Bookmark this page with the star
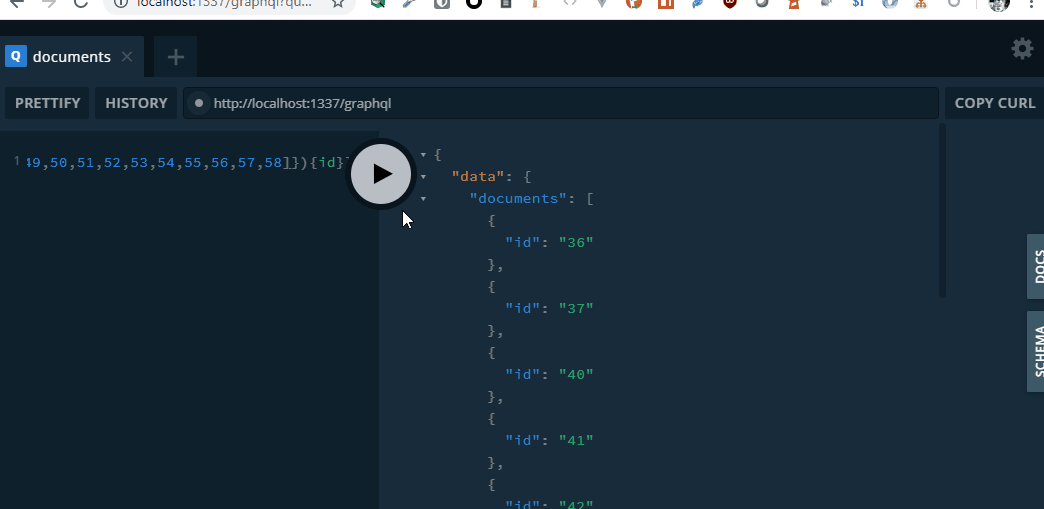Image resolution: width=1044 pixels, height=509 pixels. pyautogui.click(x=338, y=3)
